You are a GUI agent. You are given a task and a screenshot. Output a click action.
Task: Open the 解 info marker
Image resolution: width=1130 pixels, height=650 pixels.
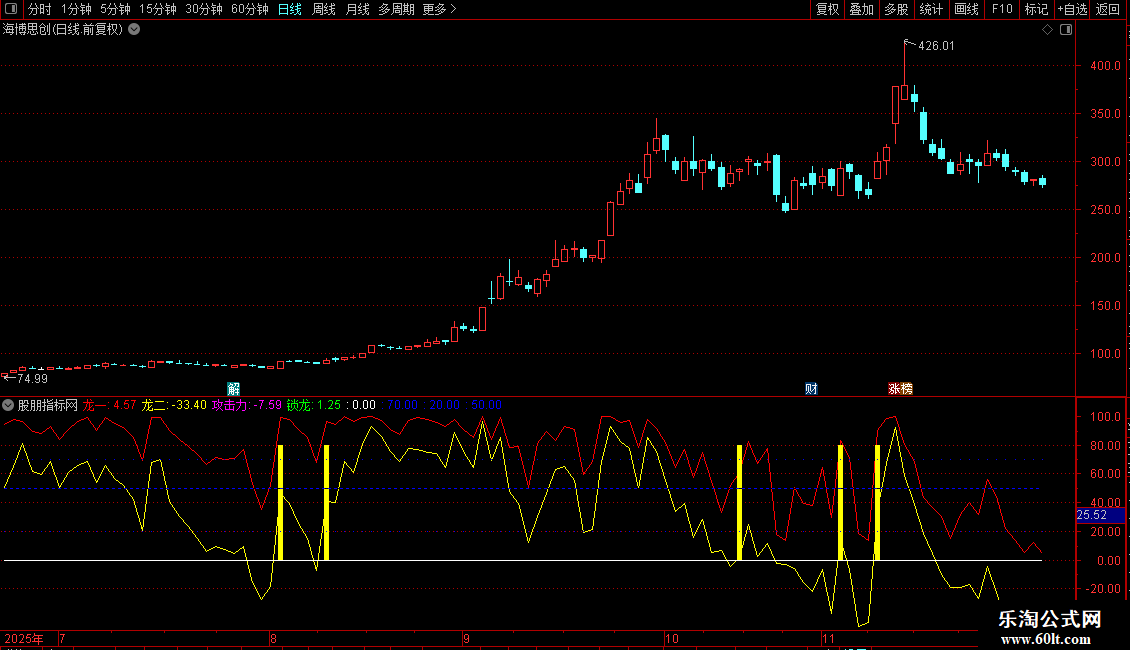[x=233, y=389]
